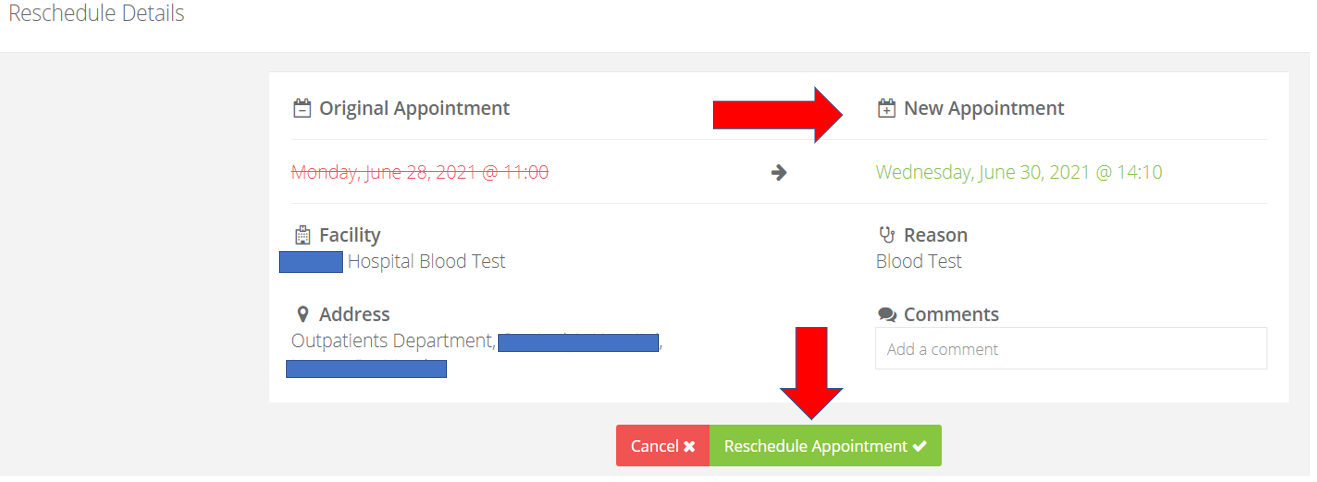Click the Reschedule Details page heading
Screen dimensions: 1317x482
(96, 14)
